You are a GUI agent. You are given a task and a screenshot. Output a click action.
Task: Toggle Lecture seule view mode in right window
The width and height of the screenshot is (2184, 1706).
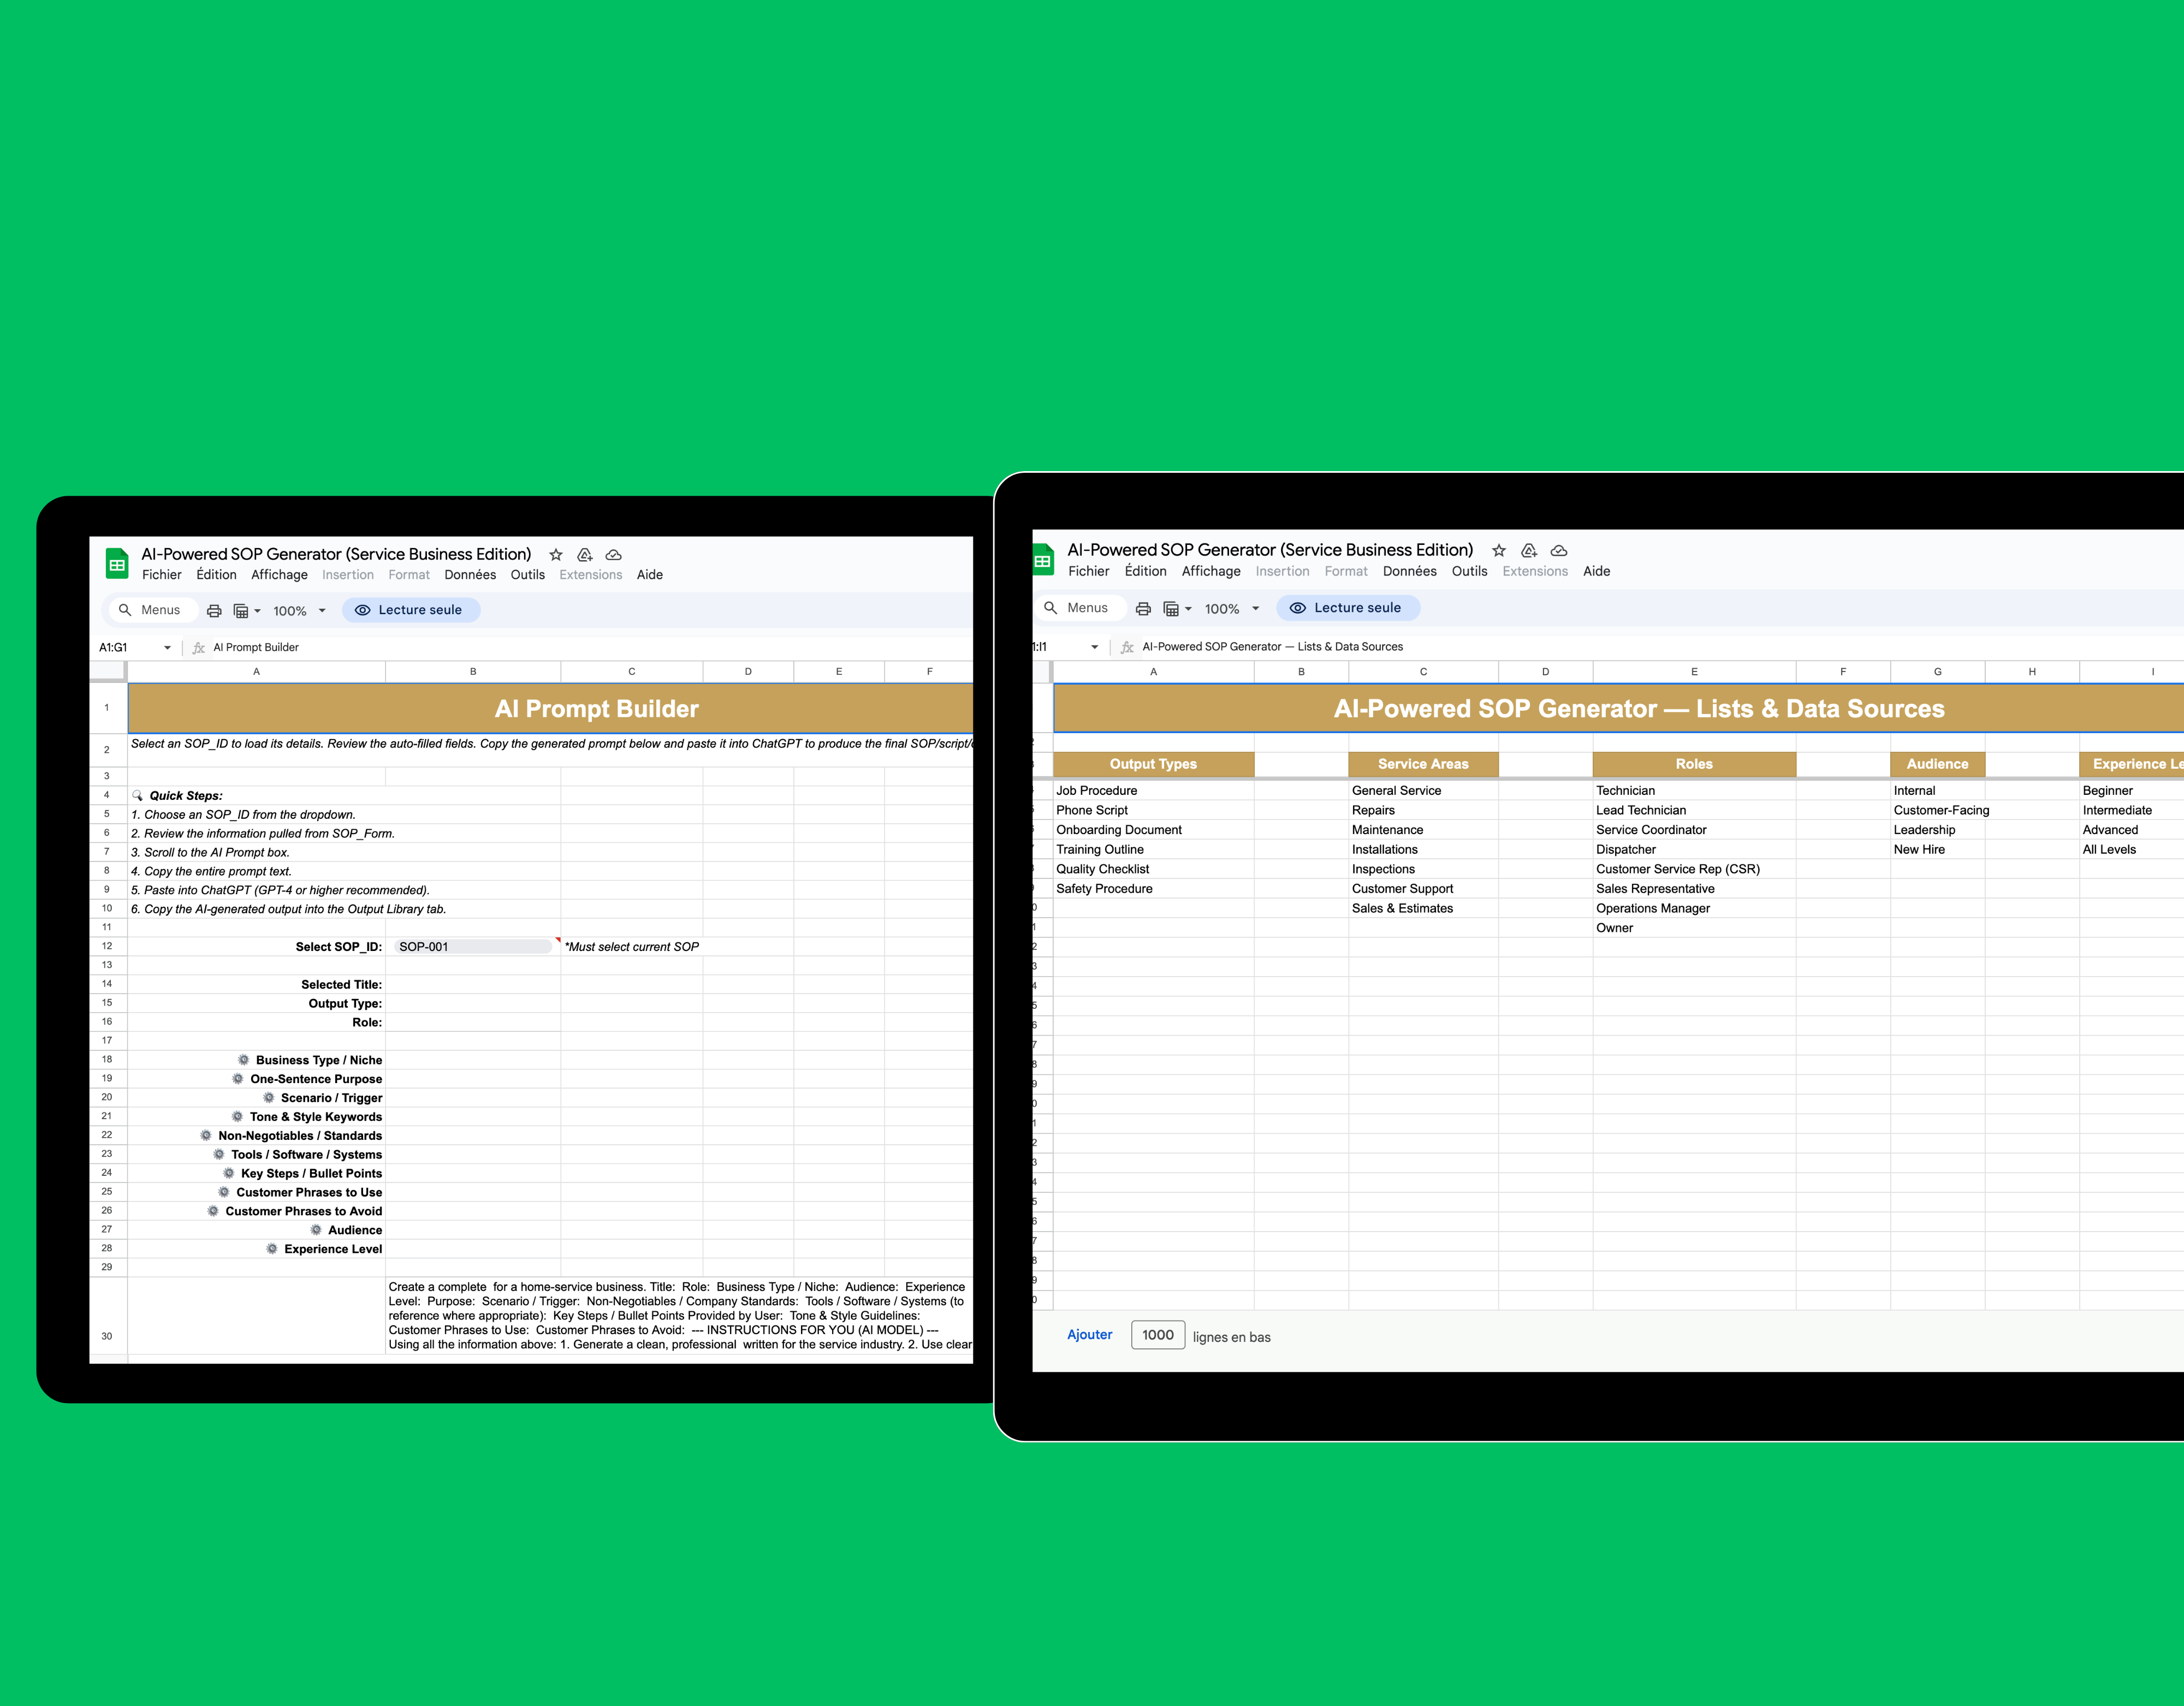[1347, 608]
